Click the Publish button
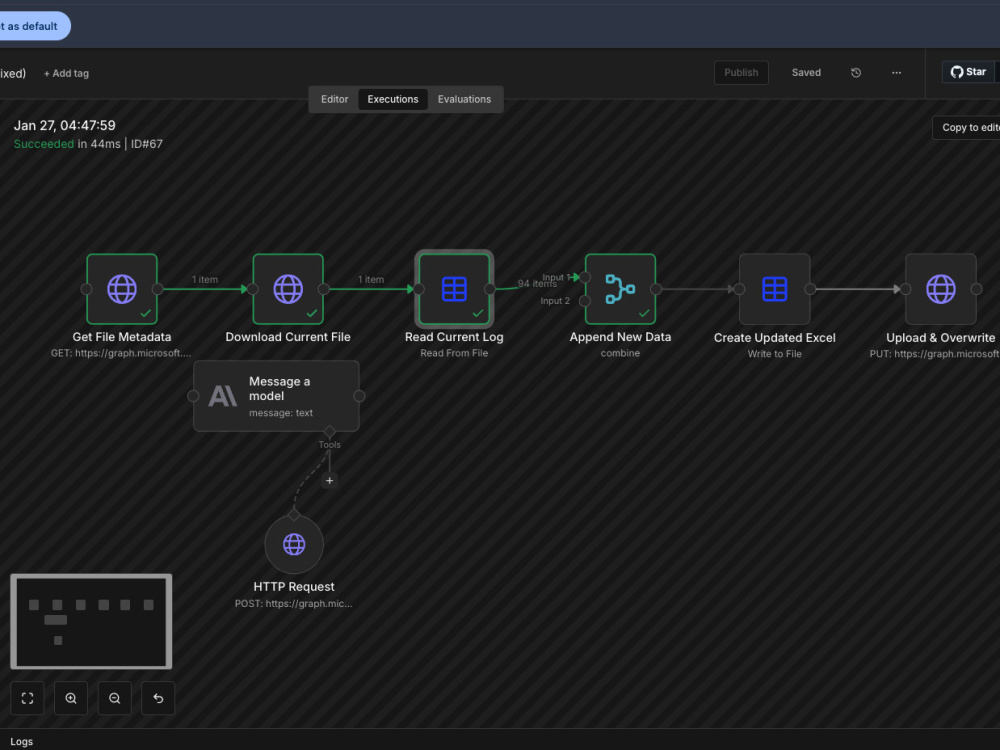 [x=741, y=73]
